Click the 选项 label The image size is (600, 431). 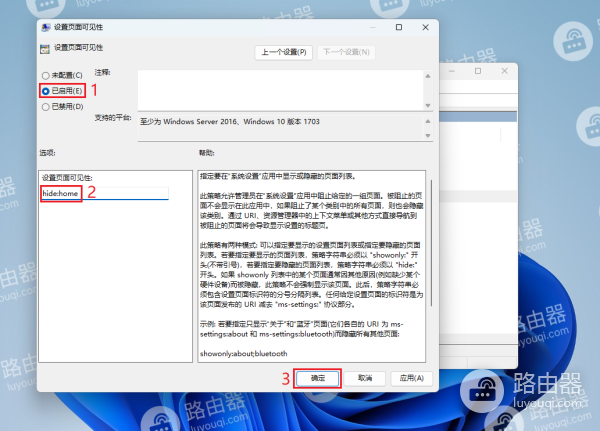tap(47, 153)
